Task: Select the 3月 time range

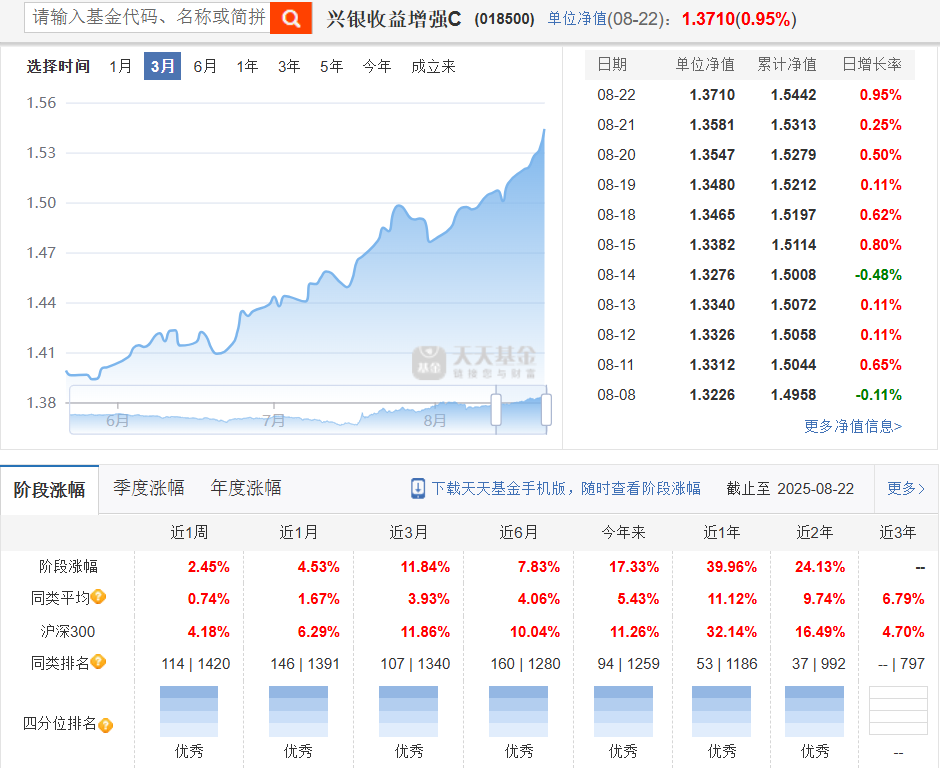Action: (x=162, y=66)
